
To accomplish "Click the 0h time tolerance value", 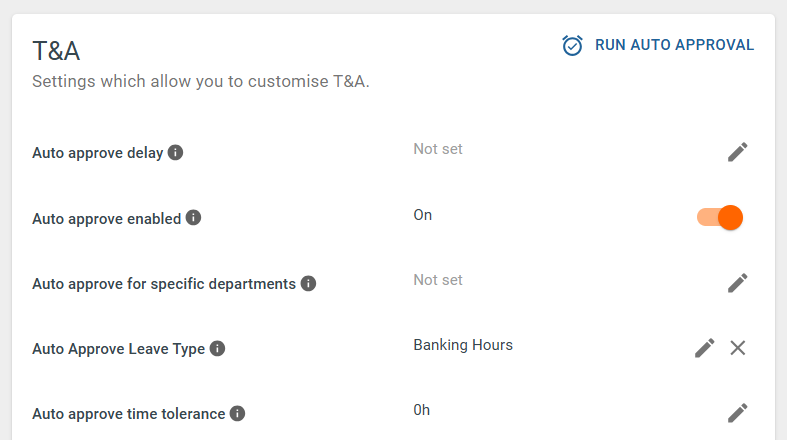I will coord(422,410).
